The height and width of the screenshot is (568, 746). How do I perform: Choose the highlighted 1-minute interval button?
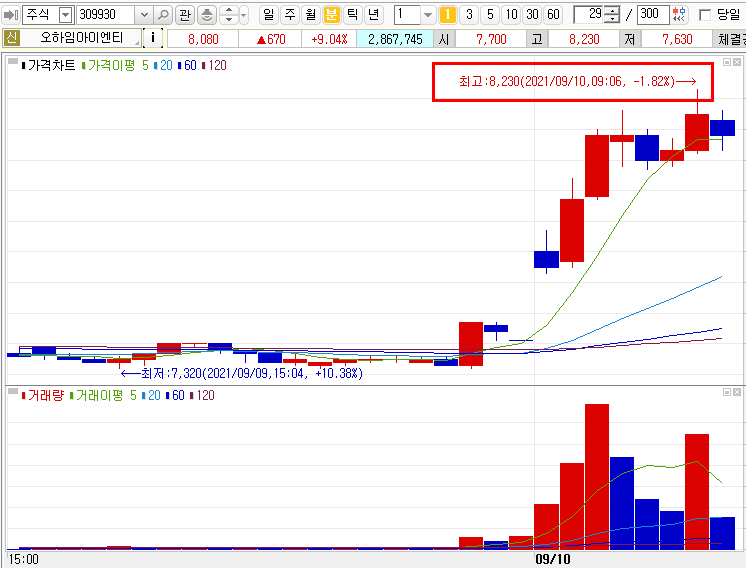tap(447, 15)
